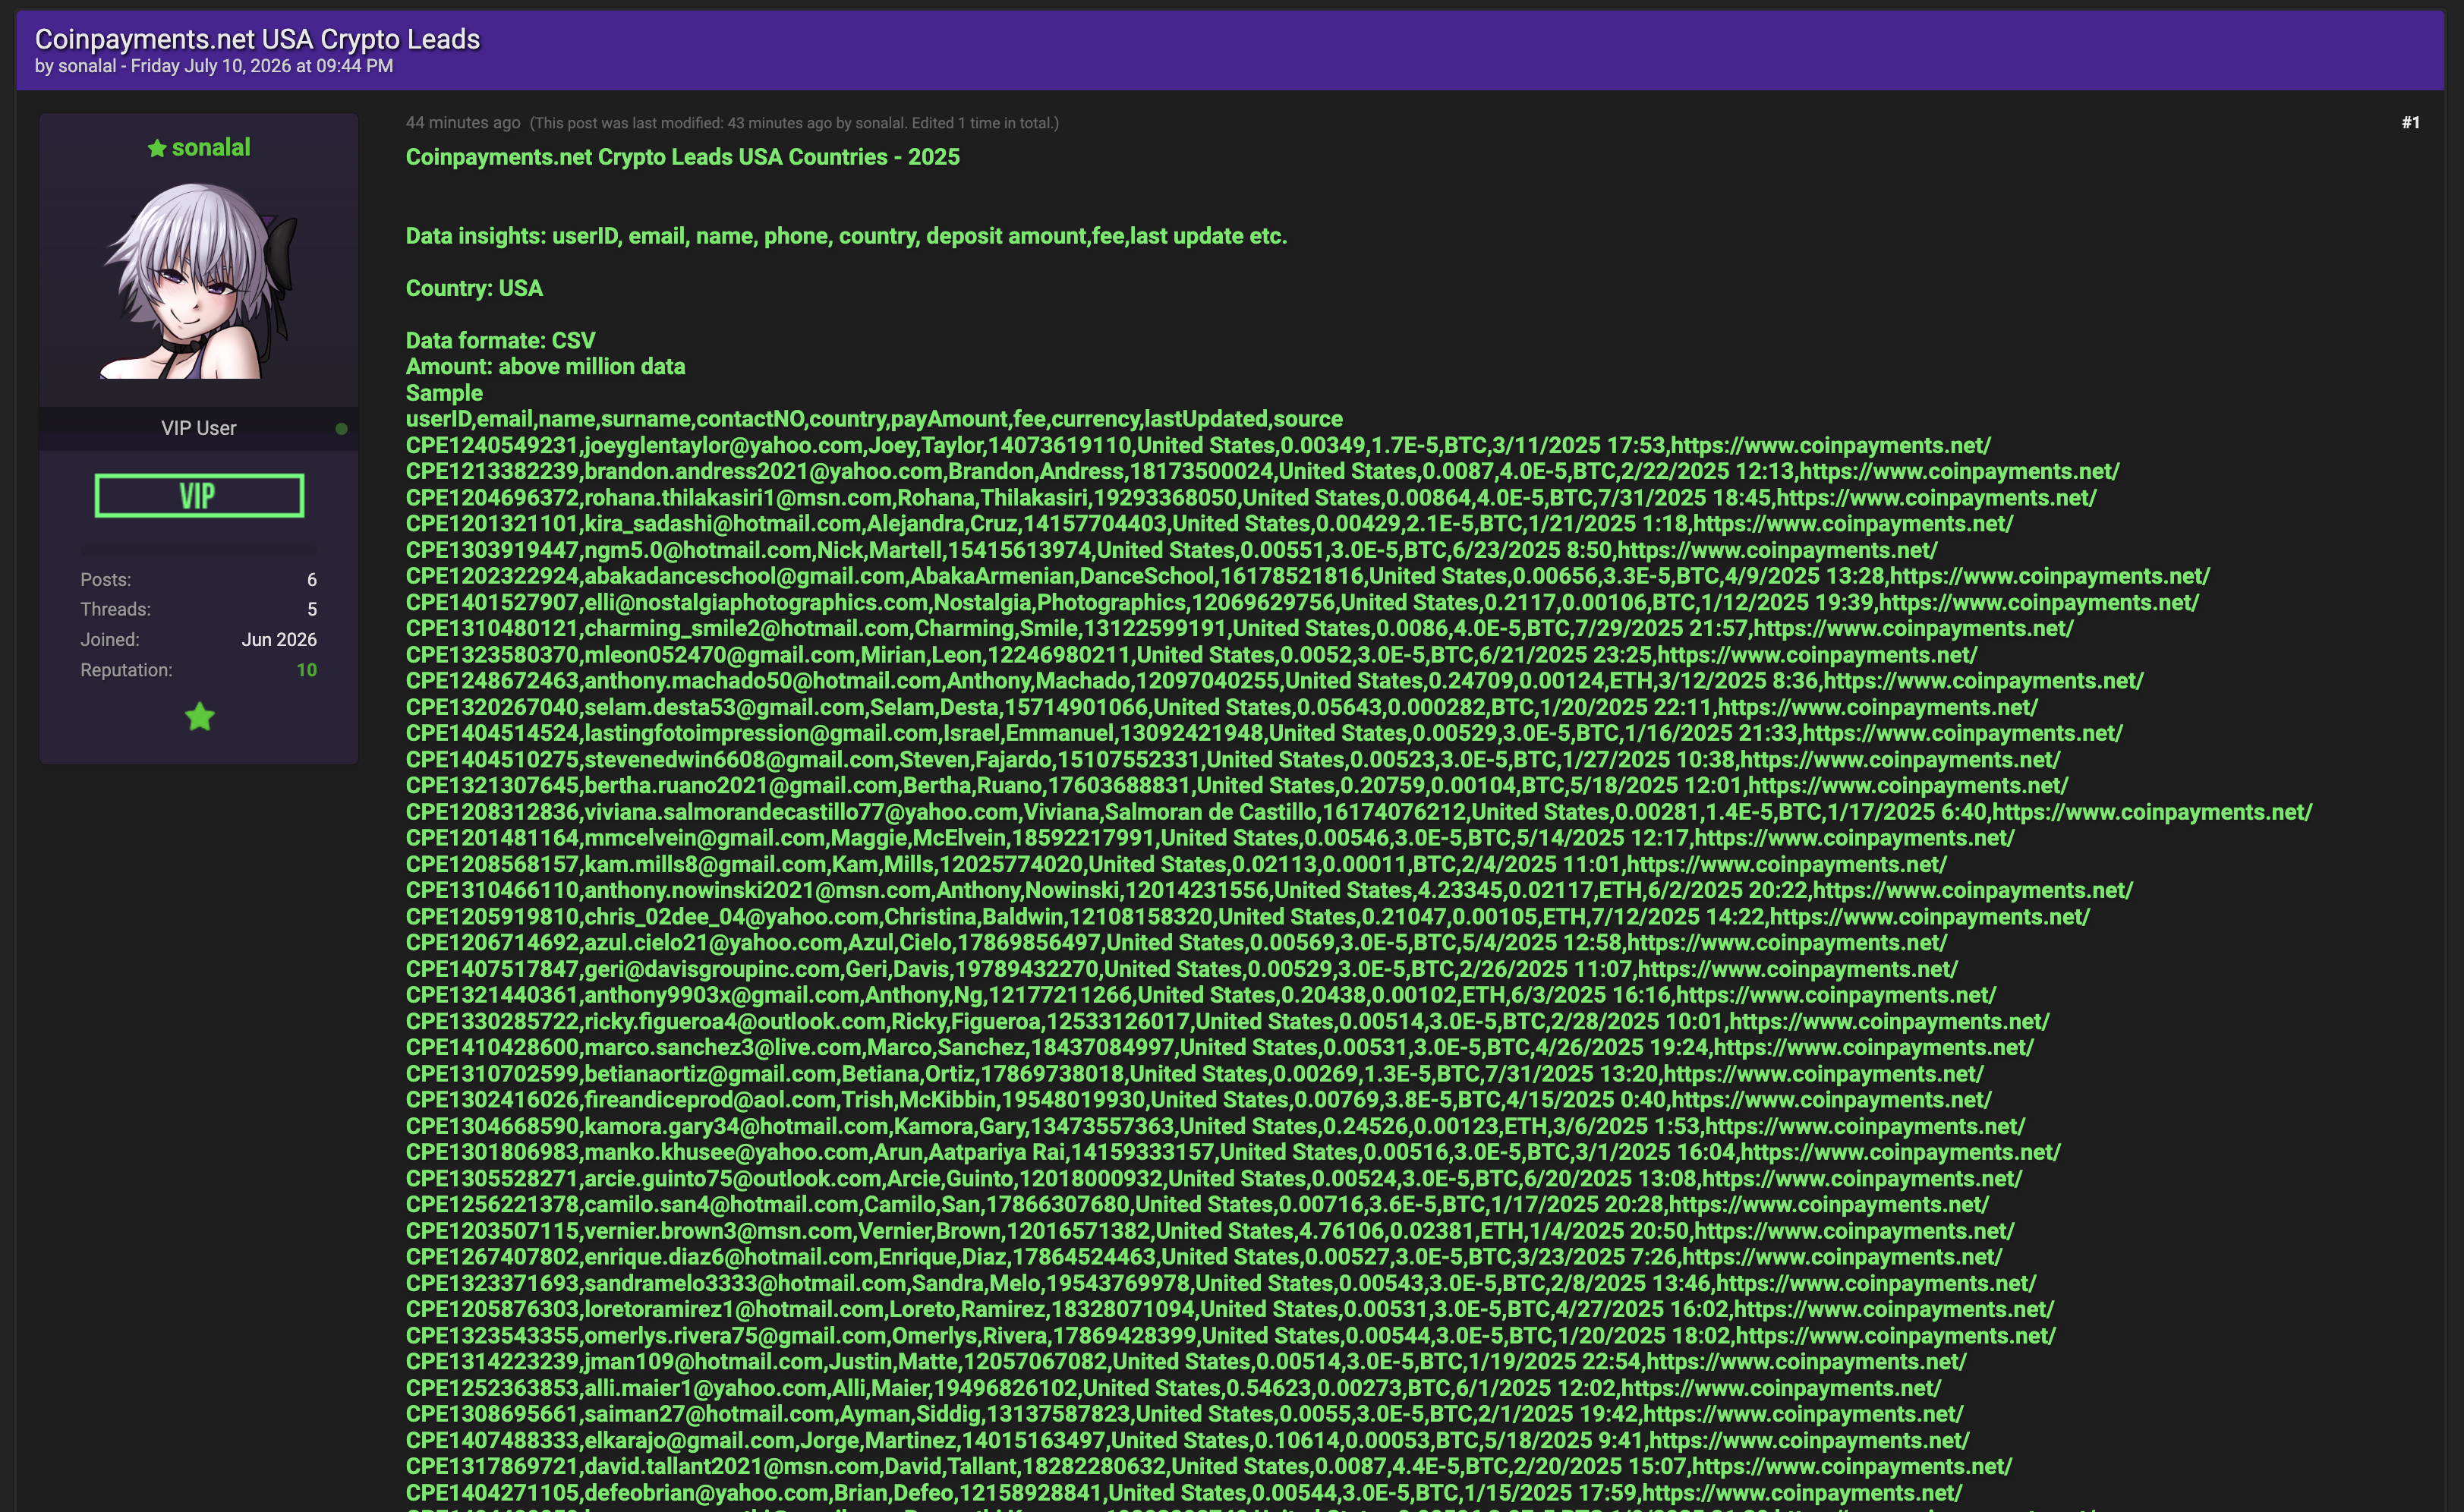
Task: Click the row starting CPE1213382239
Action: click(1262, 471)
